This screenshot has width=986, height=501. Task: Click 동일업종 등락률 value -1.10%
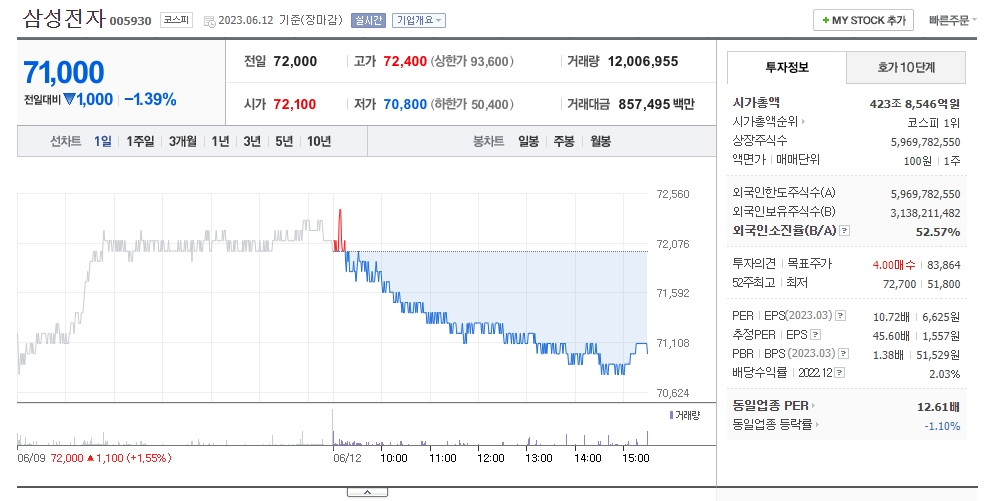point(942,426)
